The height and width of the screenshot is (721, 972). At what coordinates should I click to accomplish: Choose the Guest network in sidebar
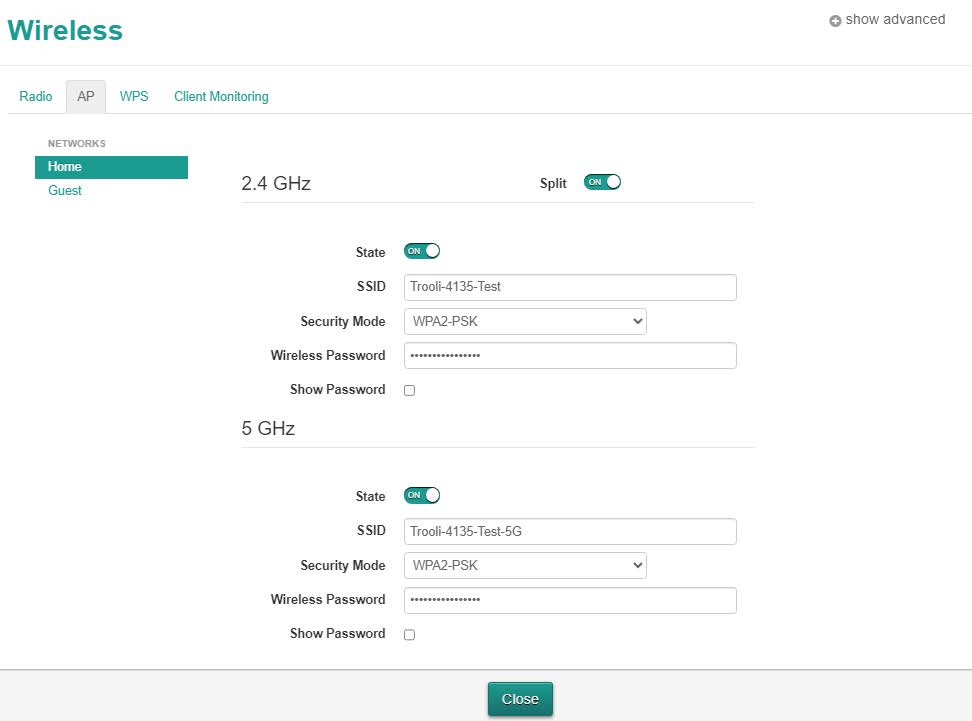tap(65, 191)
